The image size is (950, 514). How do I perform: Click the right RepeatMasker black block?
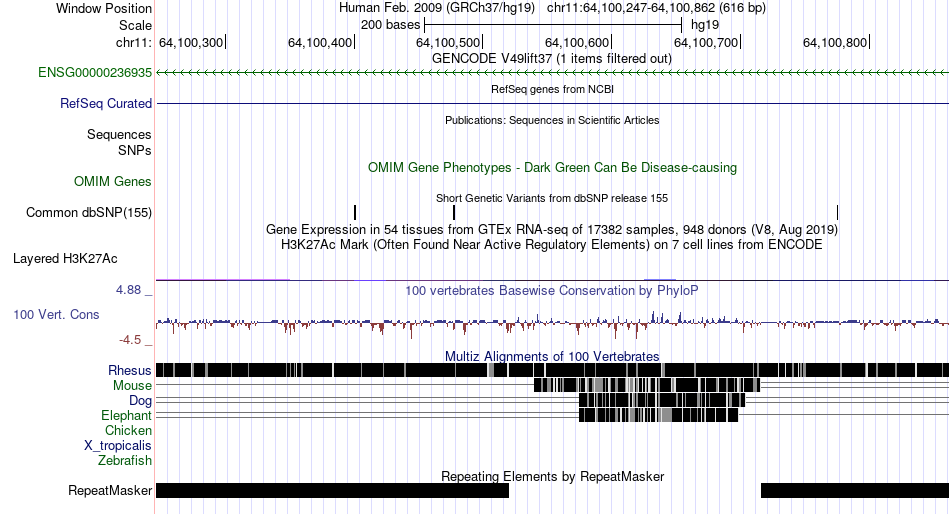coord(855,490)
